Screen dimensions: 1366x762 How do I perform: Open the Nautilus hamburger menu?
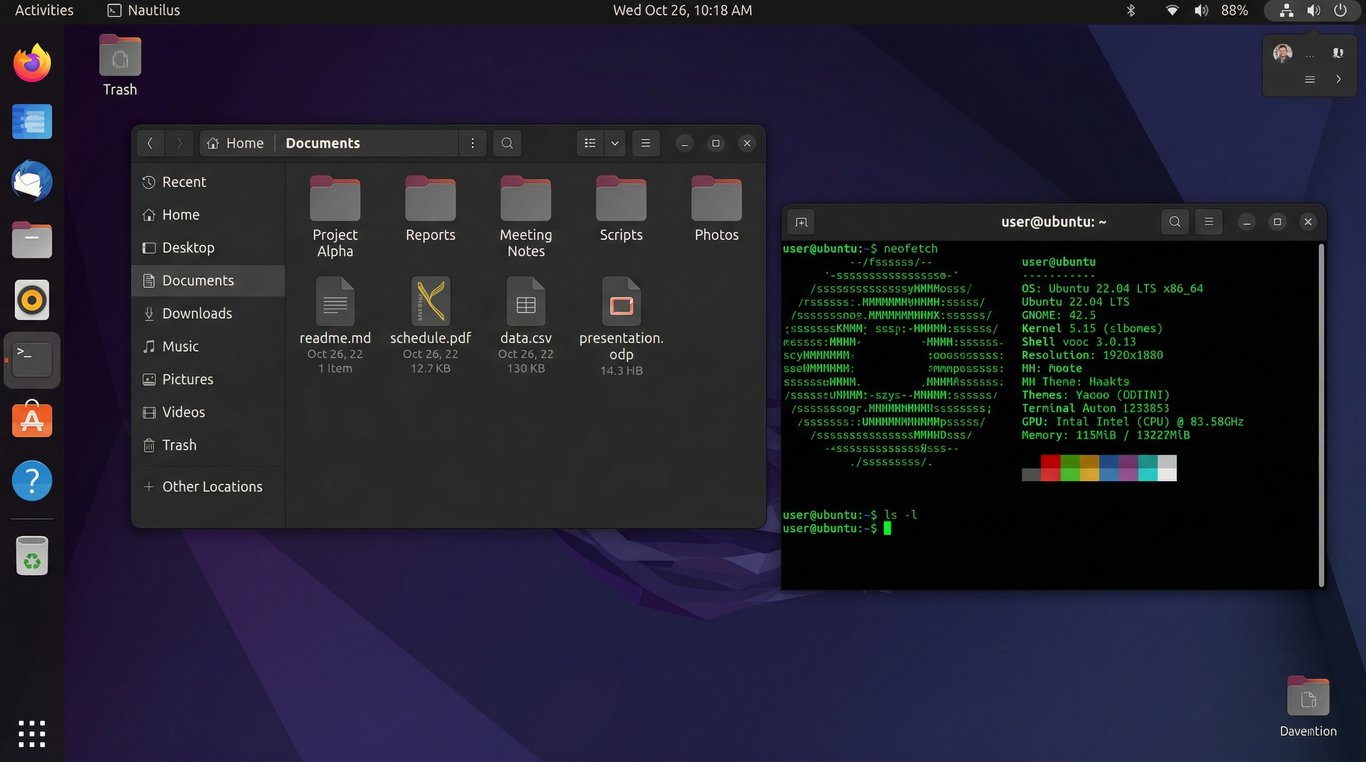pos(645,143)
